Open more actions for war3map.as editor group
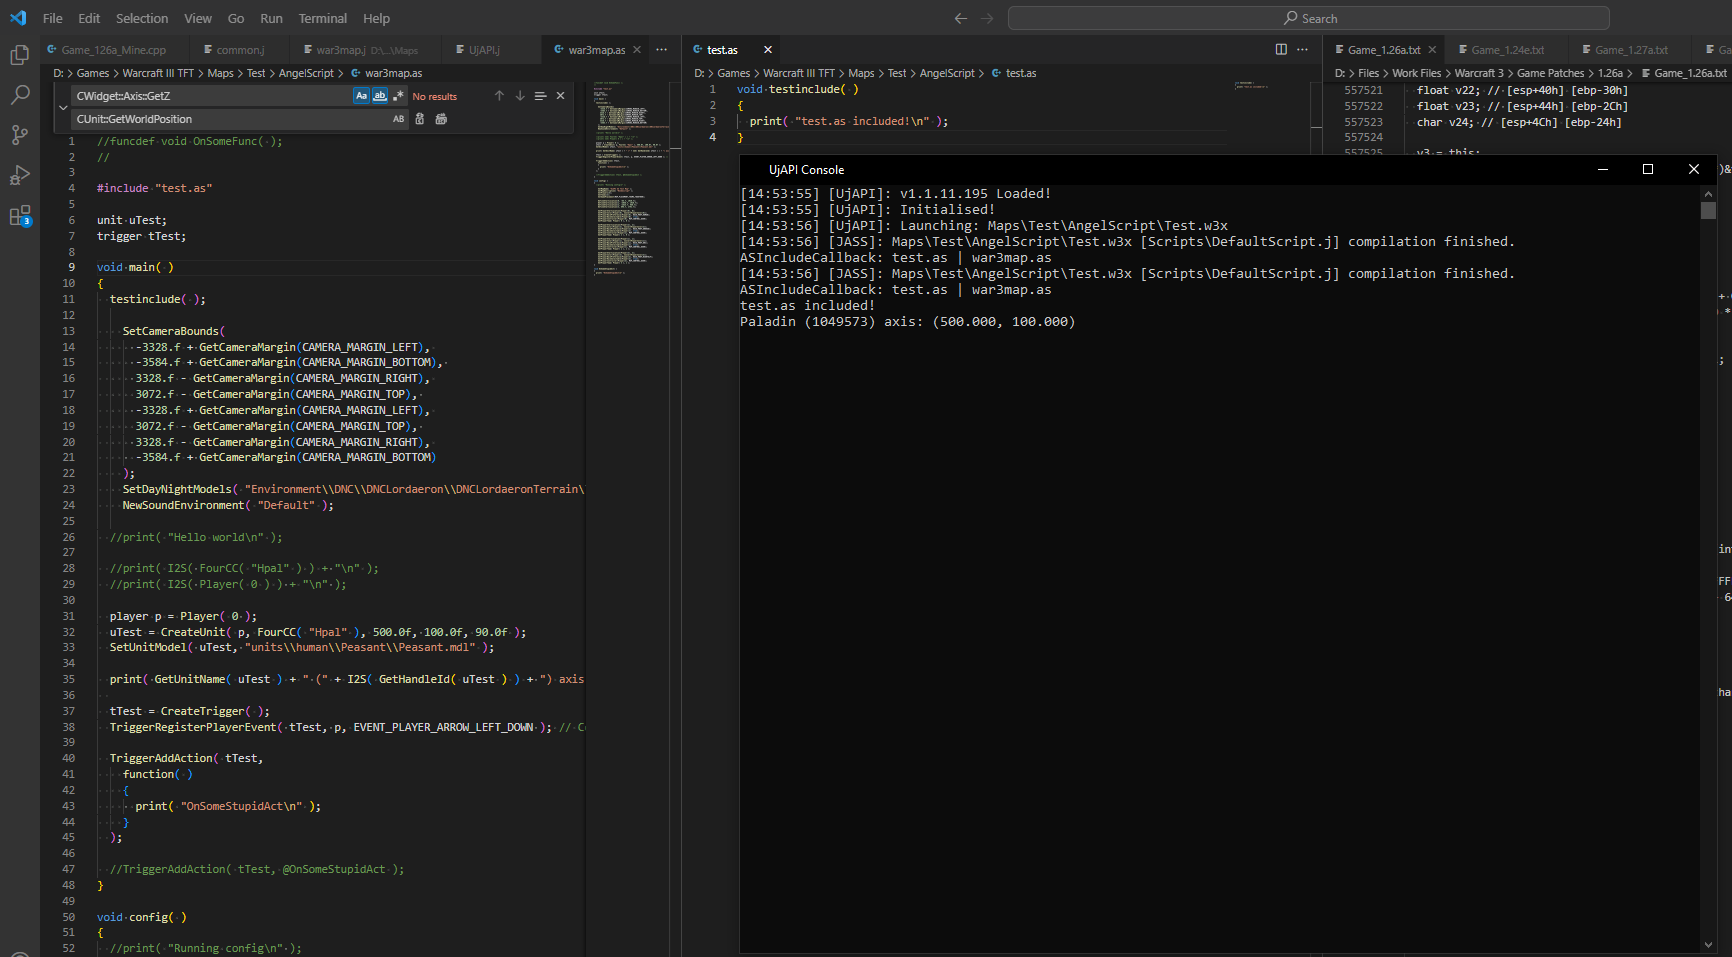The width and height of the screenshot is (1732, 957). 661,49
